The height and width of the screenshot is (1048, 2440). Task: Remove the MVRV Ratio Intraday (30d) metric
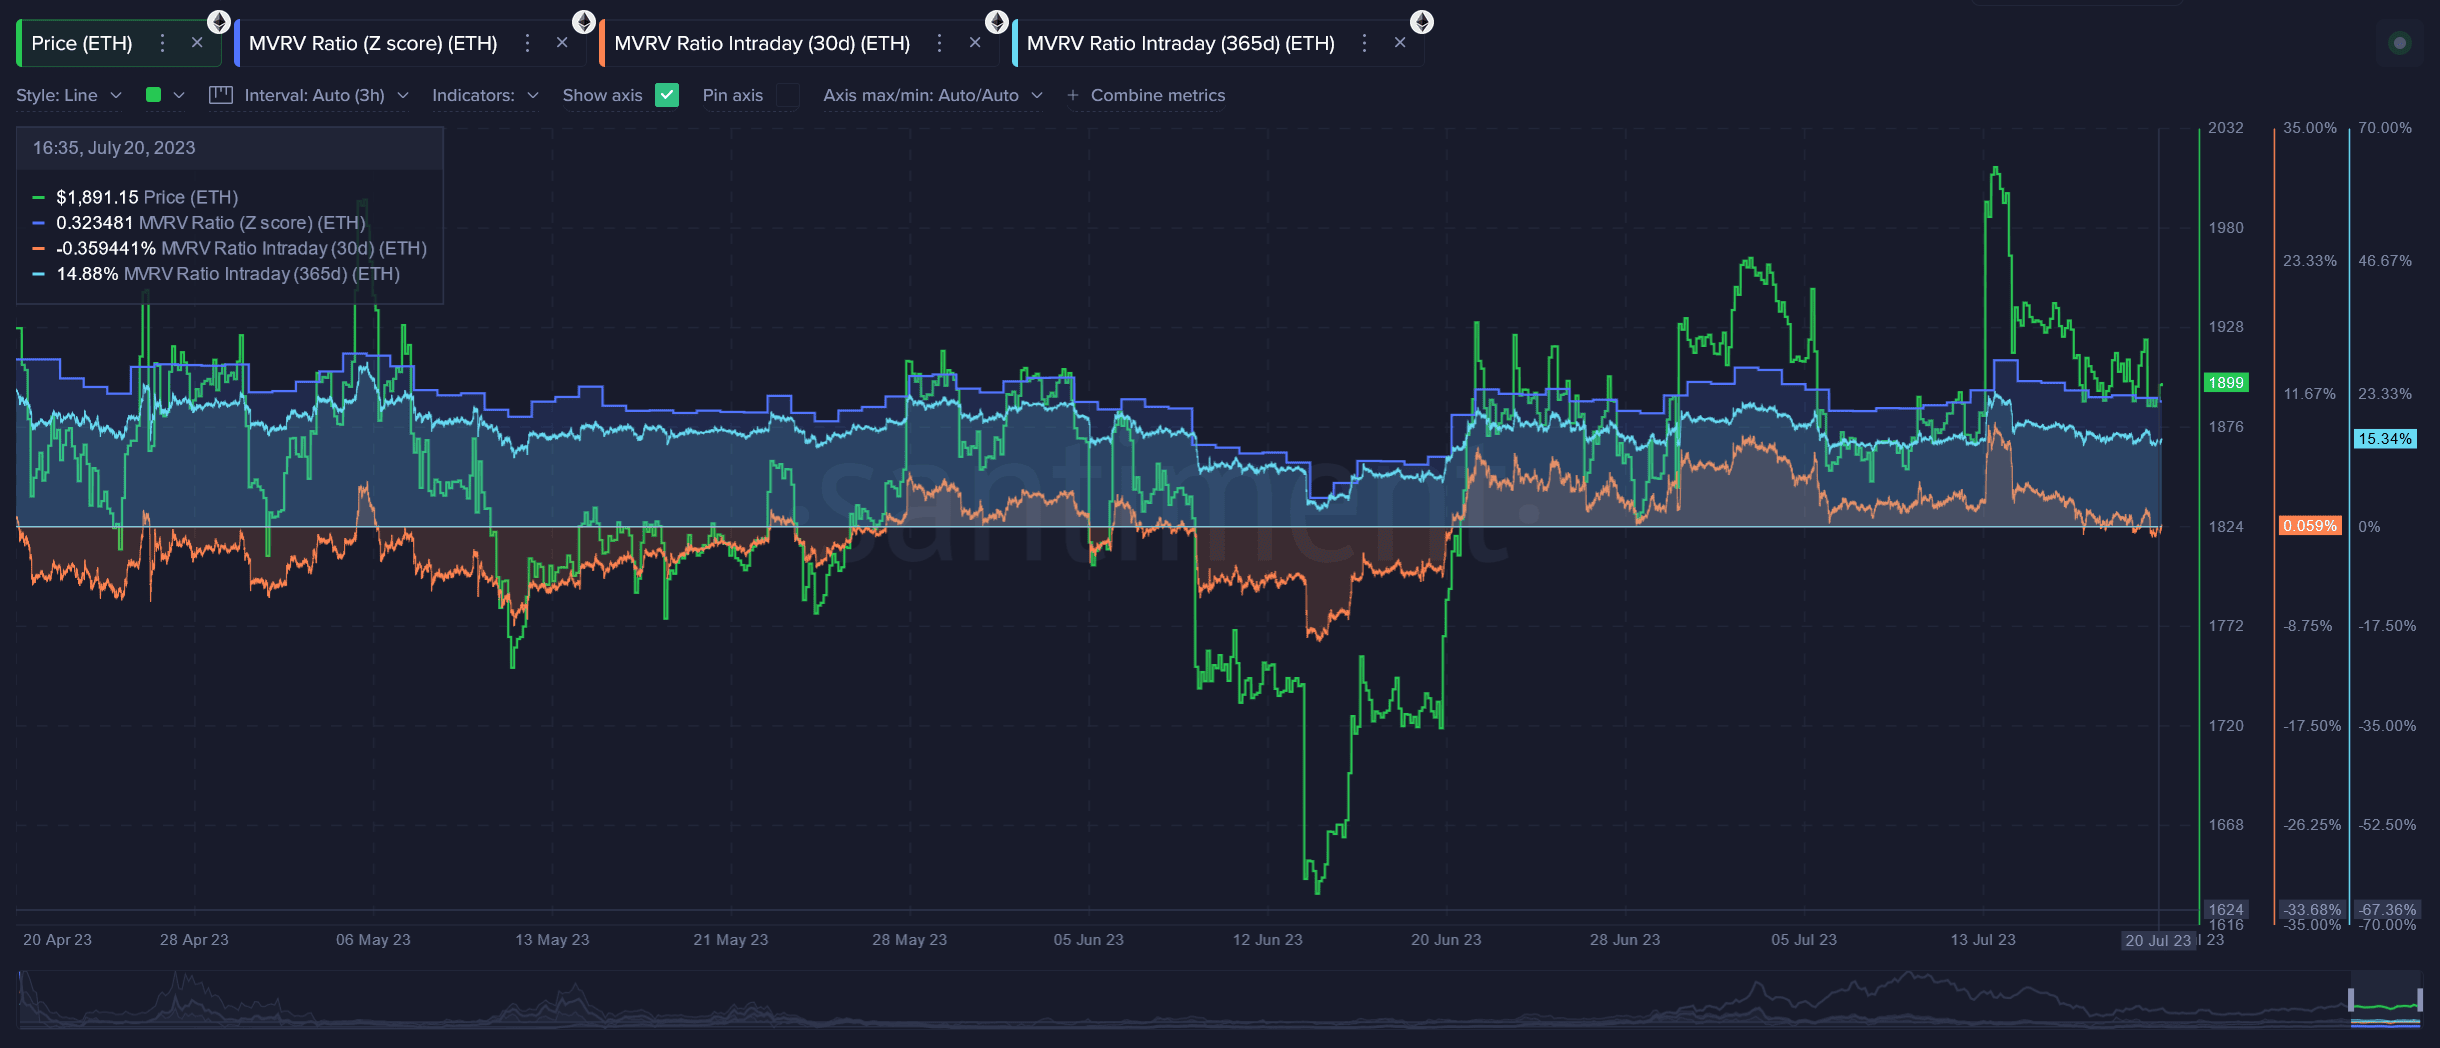click(975, 43)
